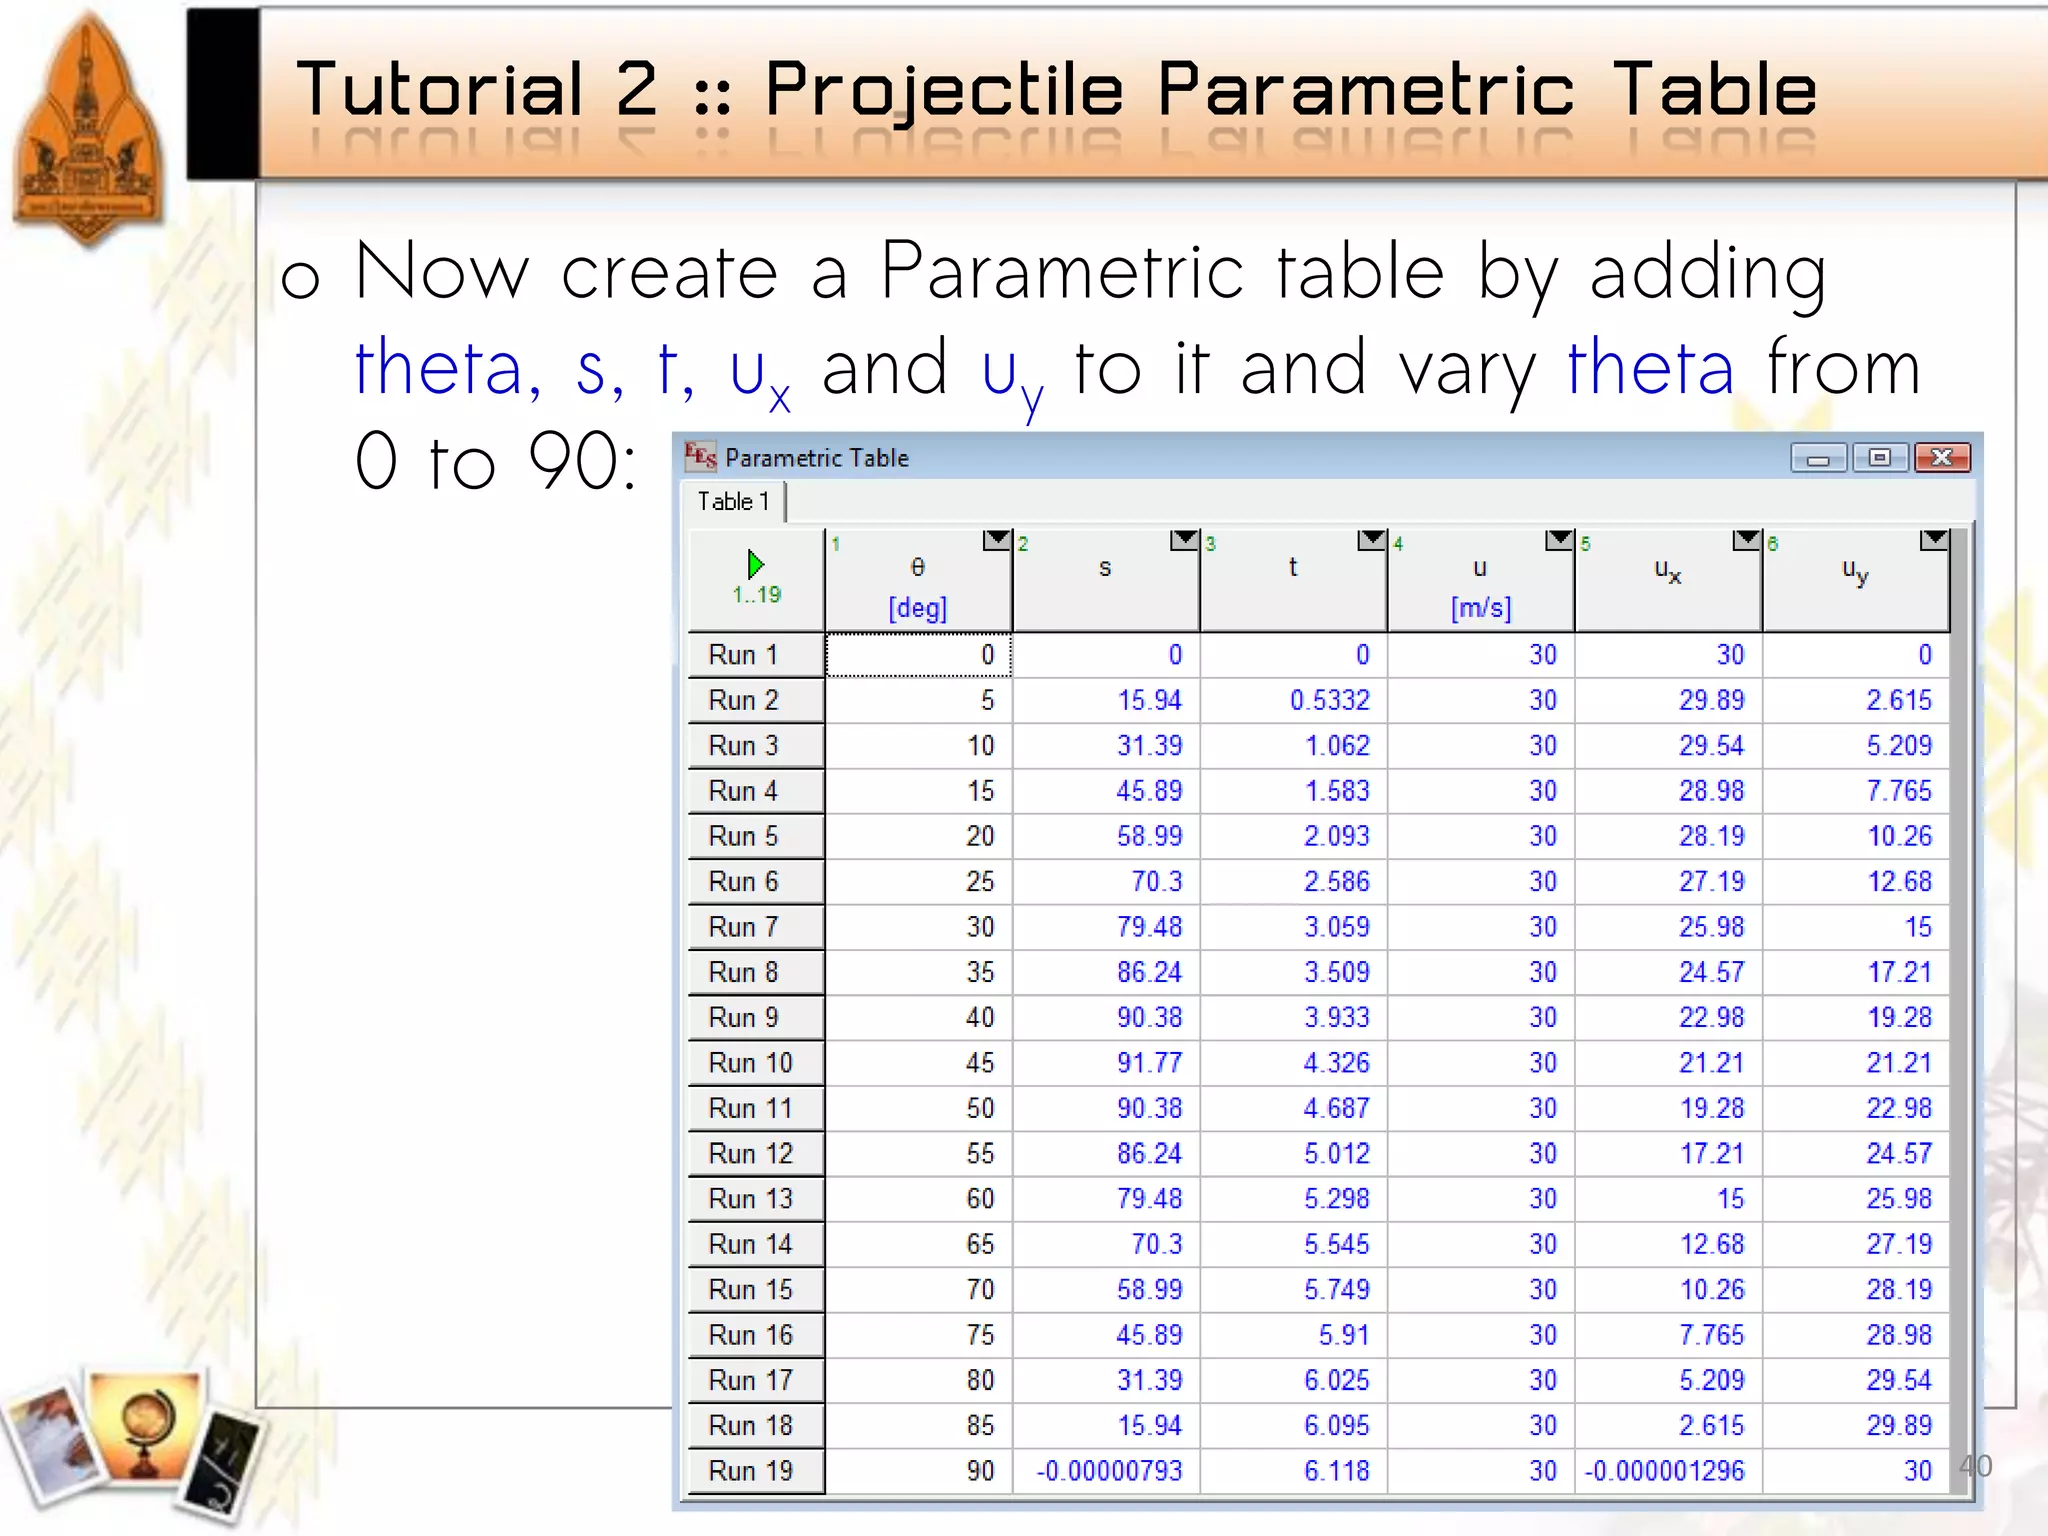Viewport: 2048px width, 1536px height.
Task: Minimize the Parametric Table window
Action: (x=1818, y=458)
